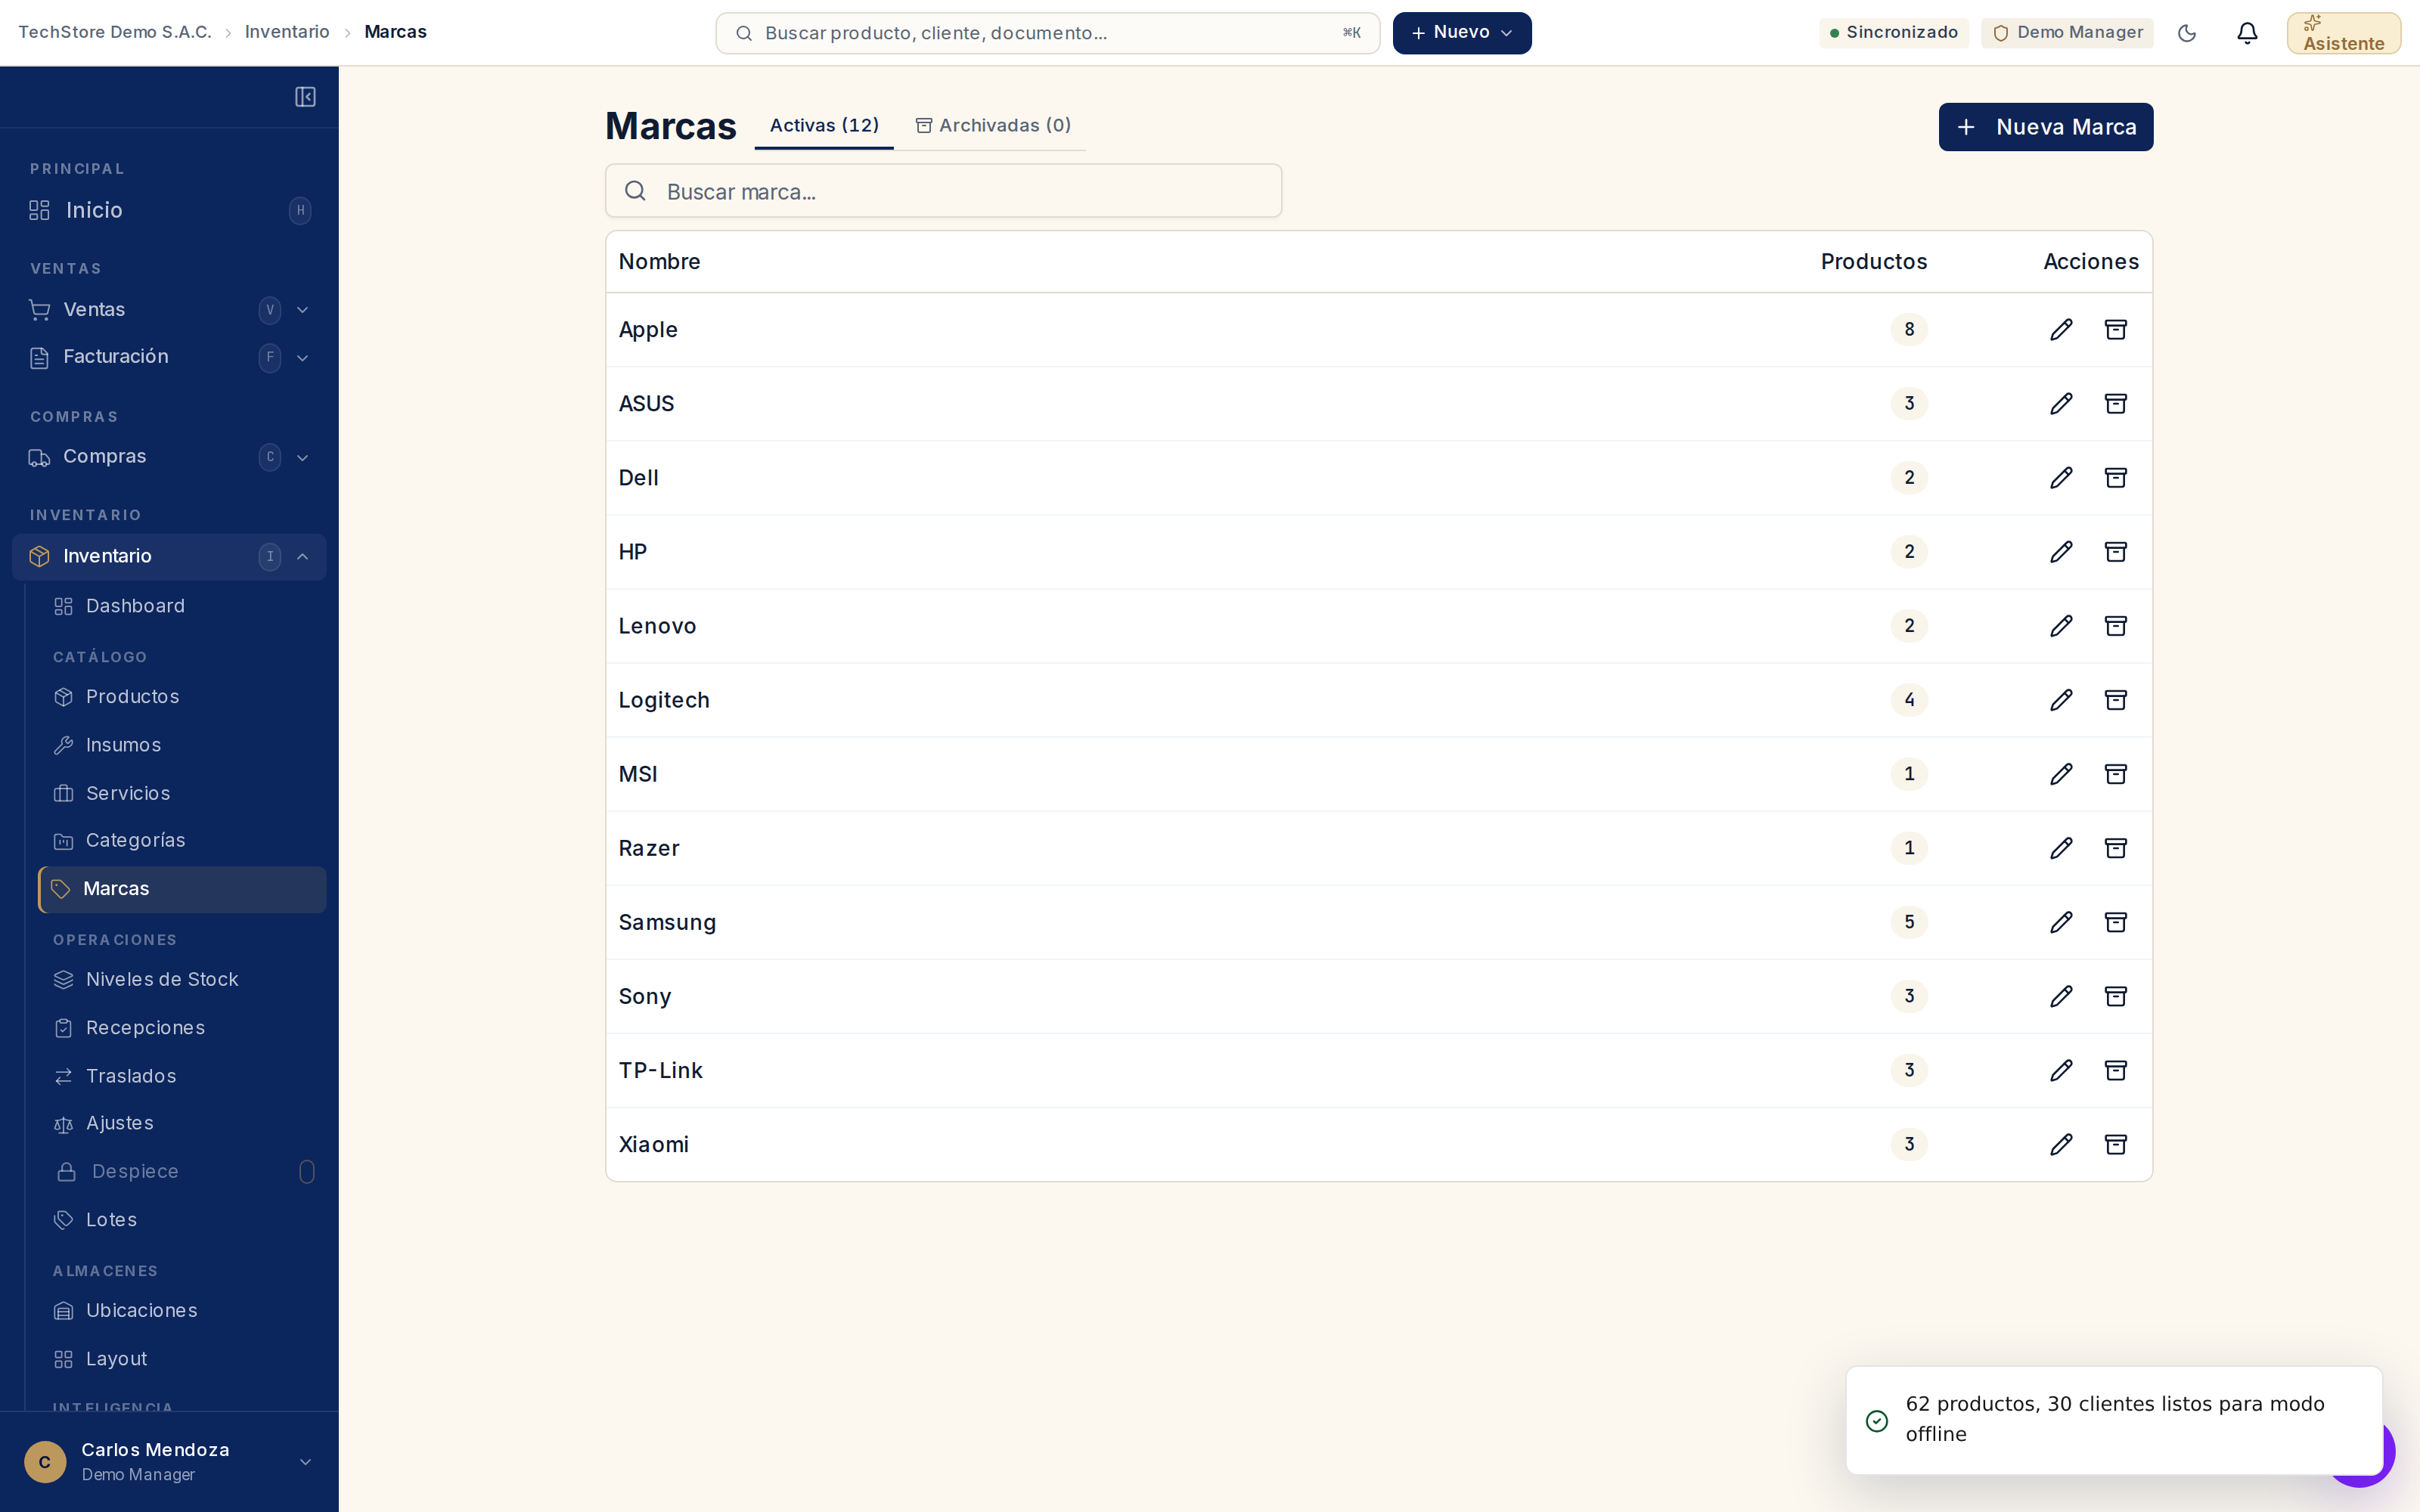Expand the Facturación menu chevron
Image resolution: width=2420 pixels, height=1512 pixels.
pyautogui.click(x=302, y=358)
